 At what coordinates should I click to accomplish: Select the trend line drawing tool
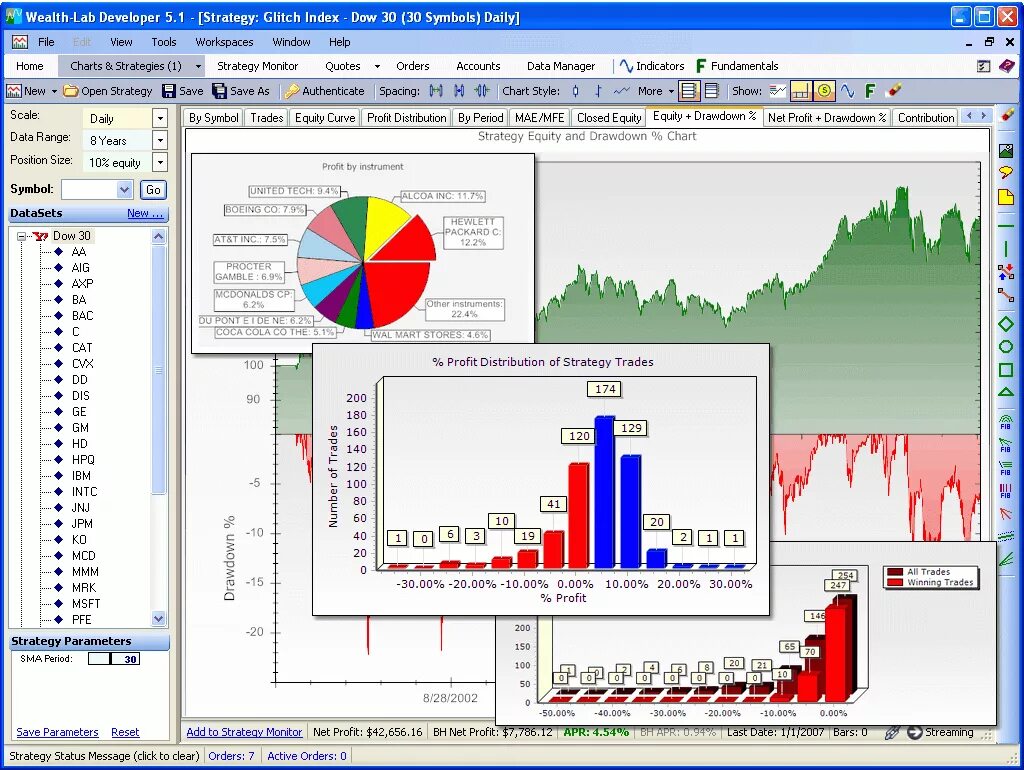pos(1006,295)
